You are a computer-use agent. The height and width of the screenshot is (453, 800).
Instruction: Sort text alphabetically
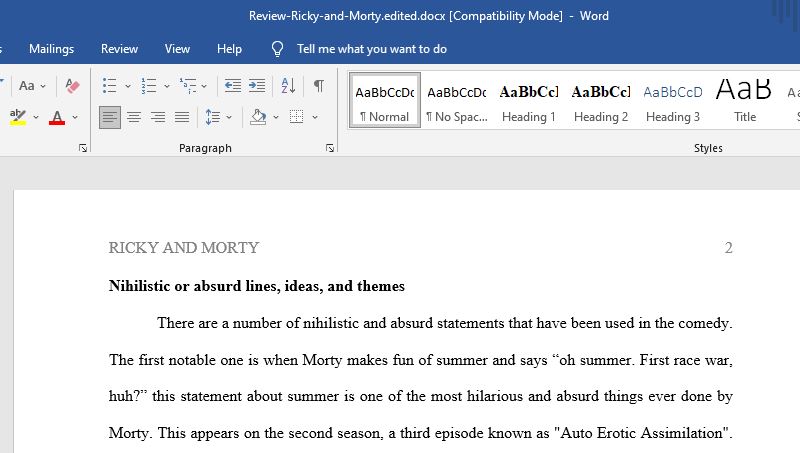288,86
